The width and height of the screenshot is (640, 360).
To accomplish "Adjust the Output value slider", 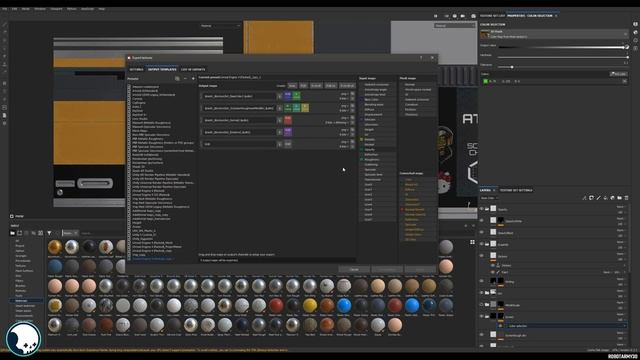I will tap(563, 47).
